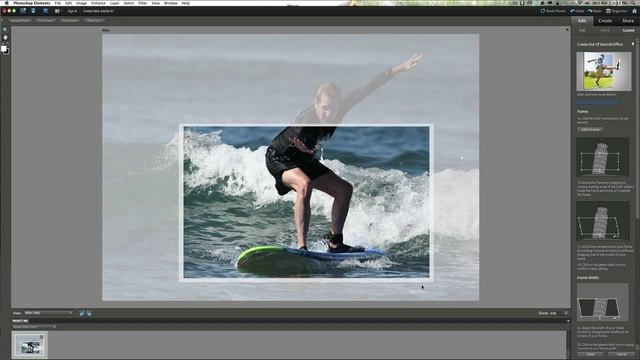
Task: Click the Redo button
Action: pos(595,11)
